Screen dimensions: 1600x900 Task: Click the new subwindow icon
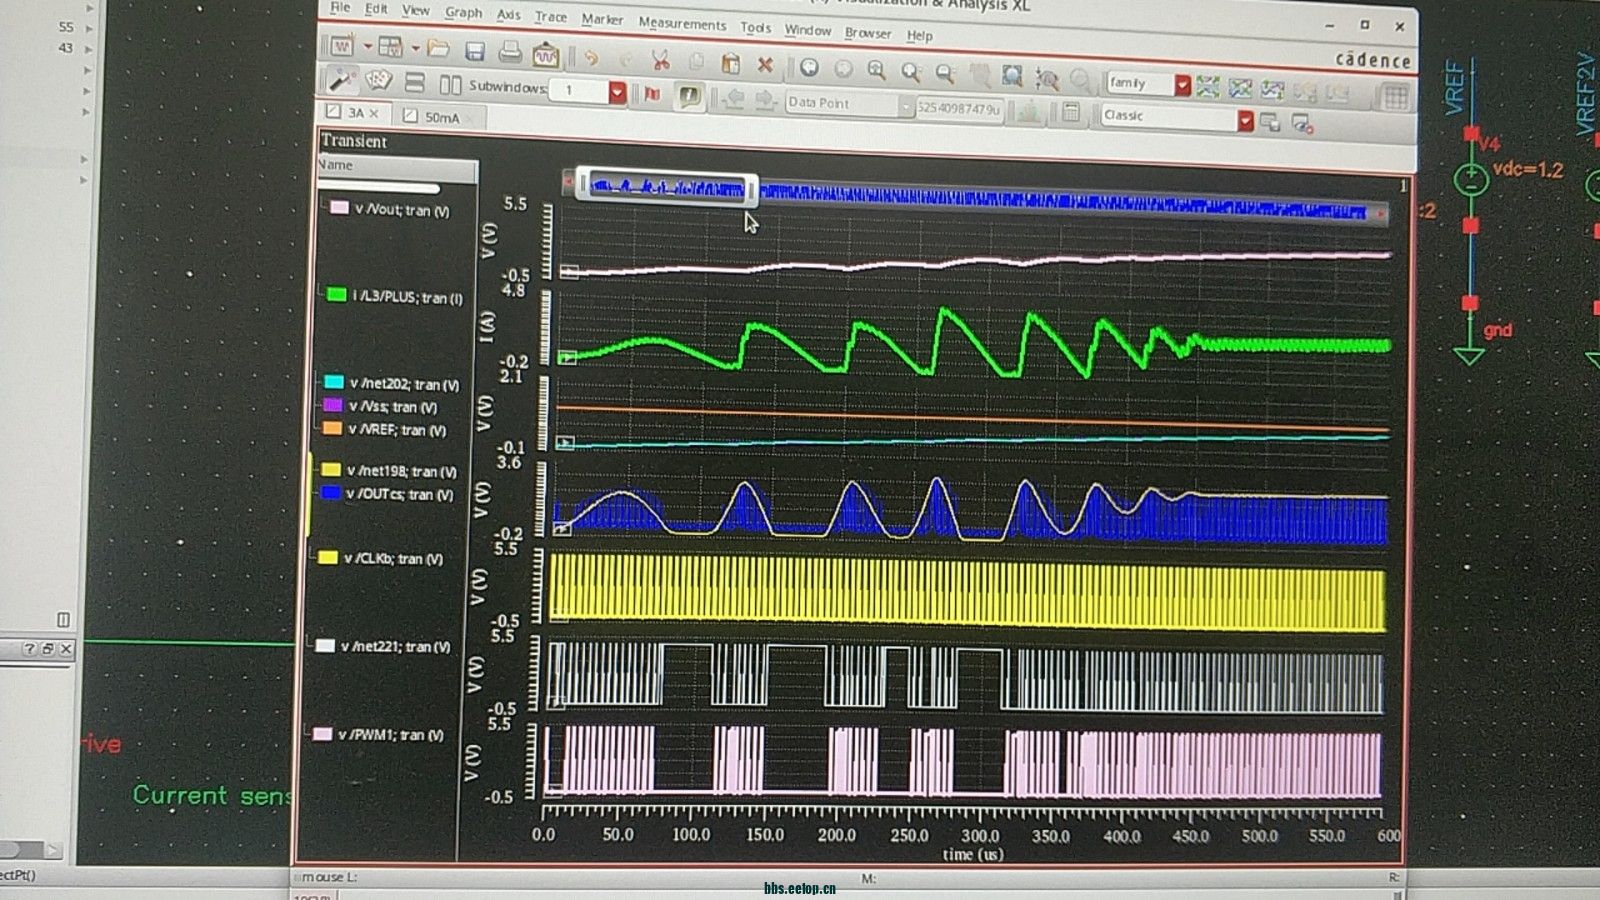click(390, 47)
